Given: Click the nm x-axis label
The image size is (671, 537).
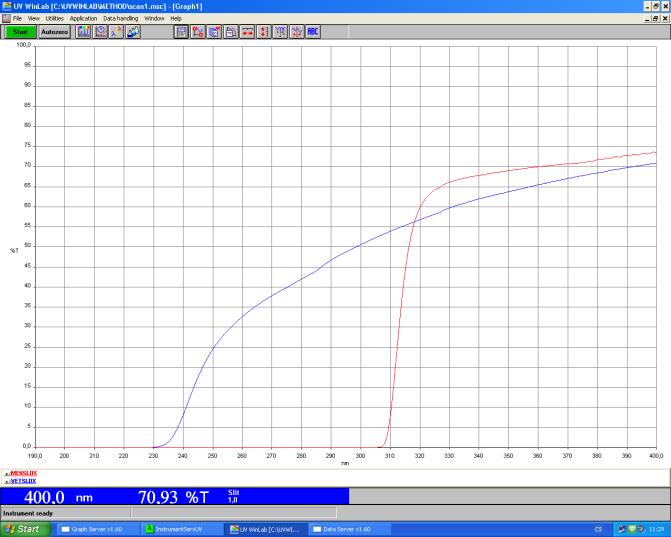Looking at the screenshot, I should [345, 463].
